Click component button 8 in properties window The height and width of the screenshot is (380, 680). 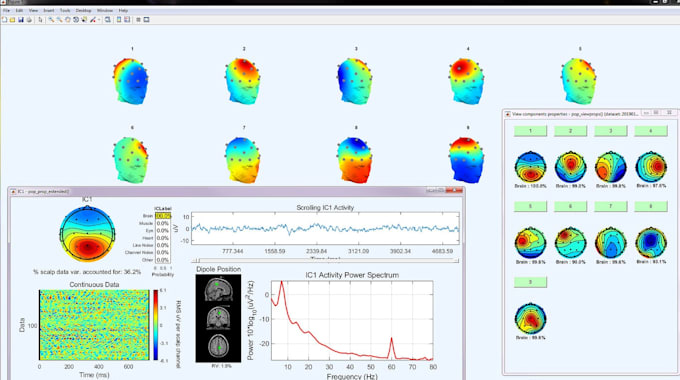click(651, 206)
